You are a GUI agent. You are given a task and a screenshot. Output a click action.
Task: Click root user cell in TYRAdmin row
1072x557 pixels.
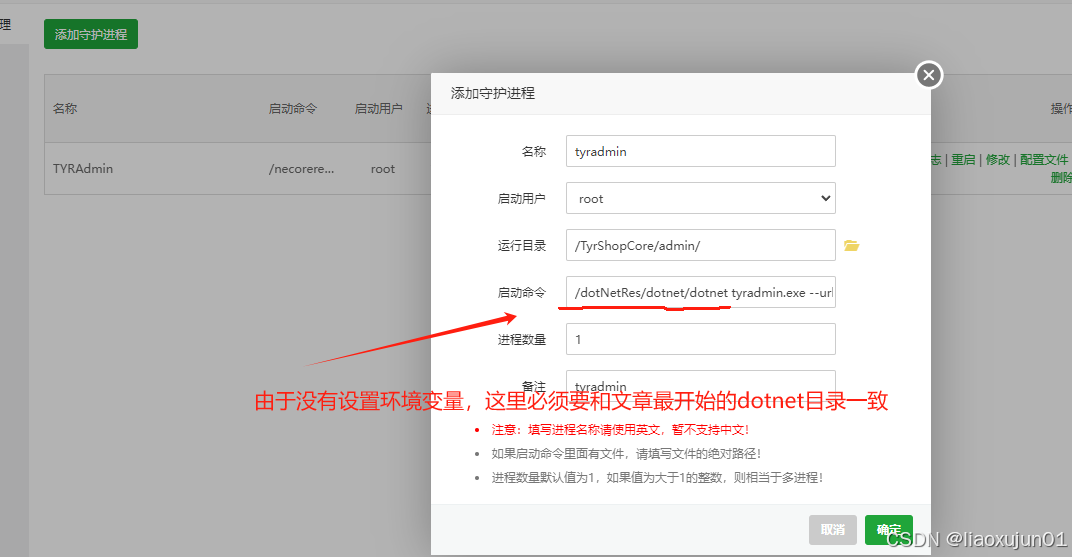pyautogui.click(x=383, y=169)
